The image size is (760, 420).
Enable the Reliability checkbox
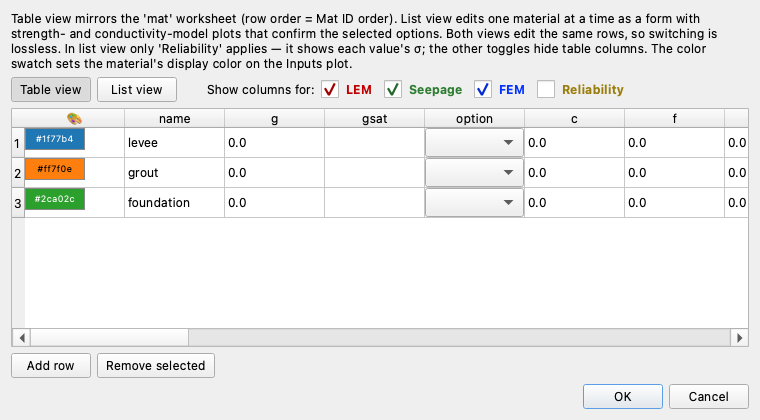point(546,90)
